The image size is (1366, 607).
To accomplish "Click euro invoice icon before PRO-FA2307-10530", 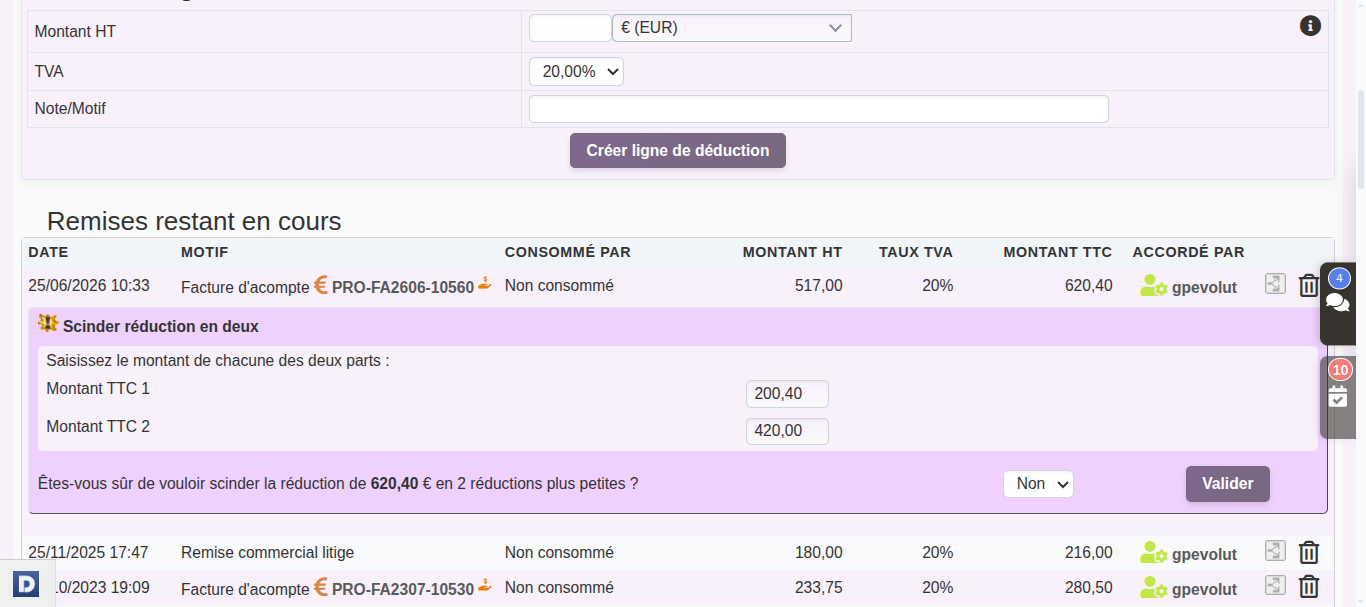I will click(x=321, y=587).
